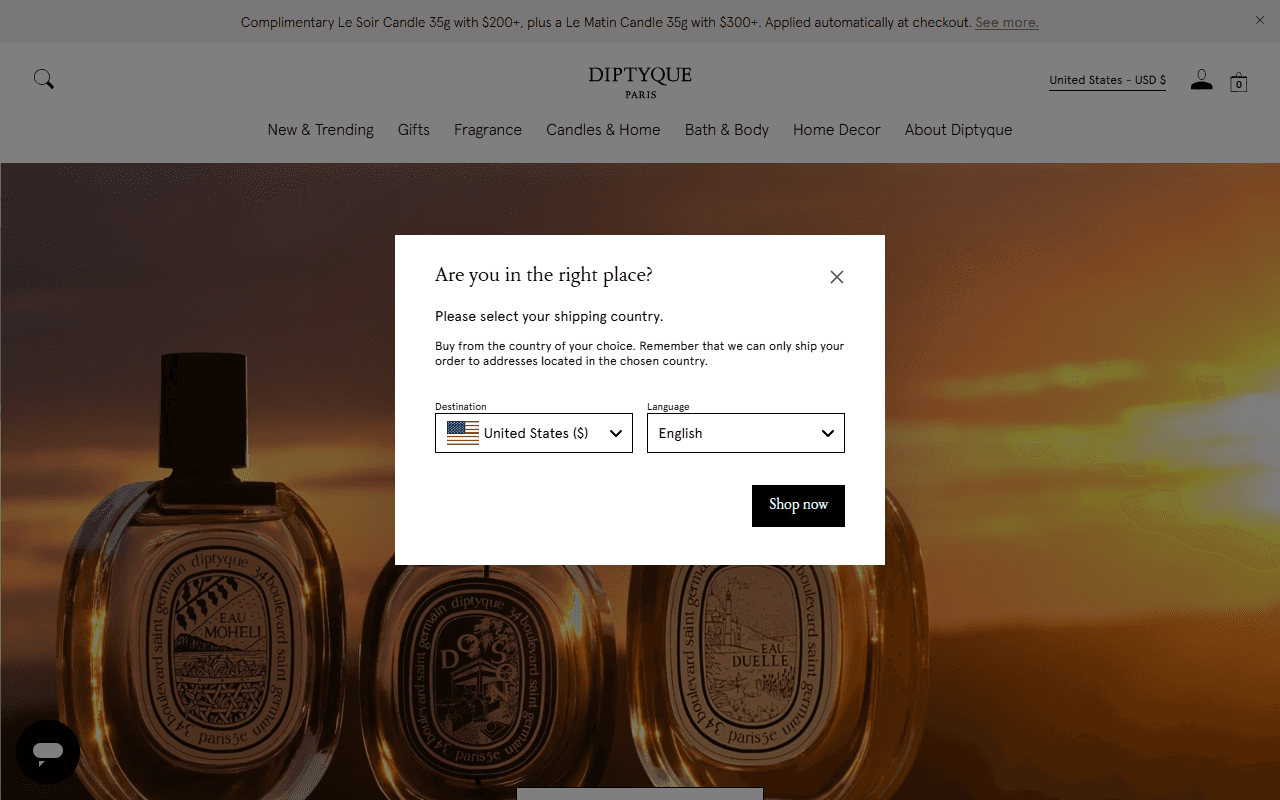
Task: Click the Shop now button
Action: 798,505
